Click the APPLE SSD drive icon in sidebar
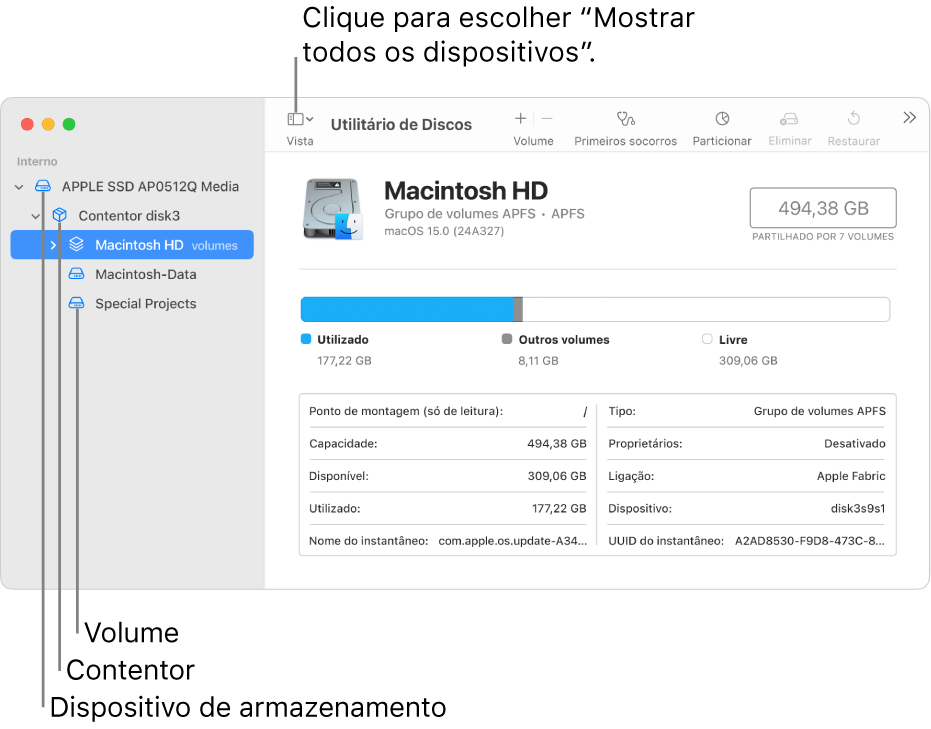This screenshot has width=931, height=729. (x=43, y=186)
